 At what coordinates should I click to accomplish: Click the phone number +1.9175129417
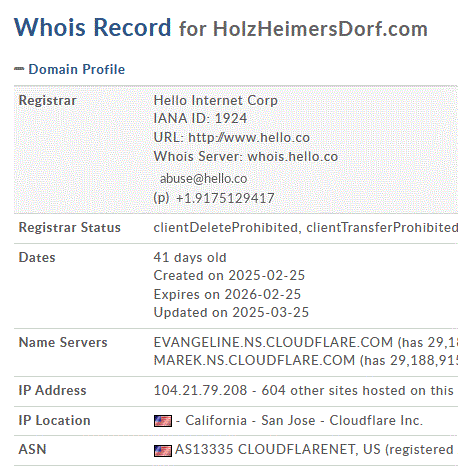click(225, 198)
